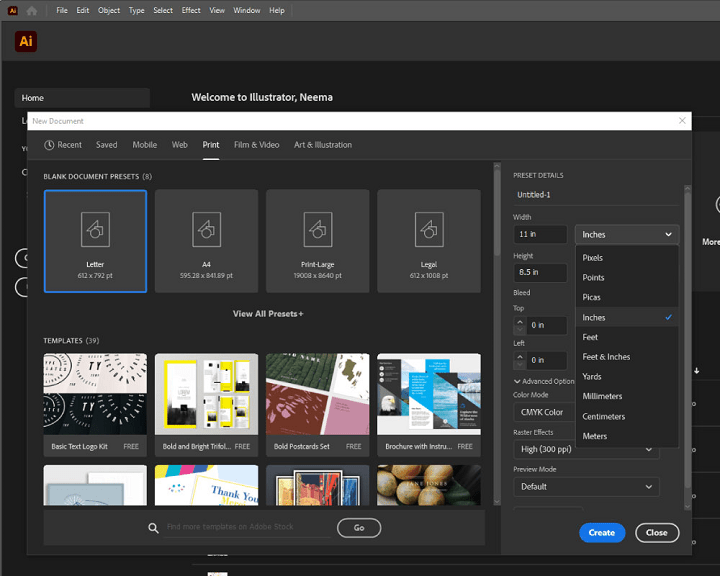Choose Millimeters from units list
The width and height of the screenshot is (720, 576).
click(x=627, y=396)
